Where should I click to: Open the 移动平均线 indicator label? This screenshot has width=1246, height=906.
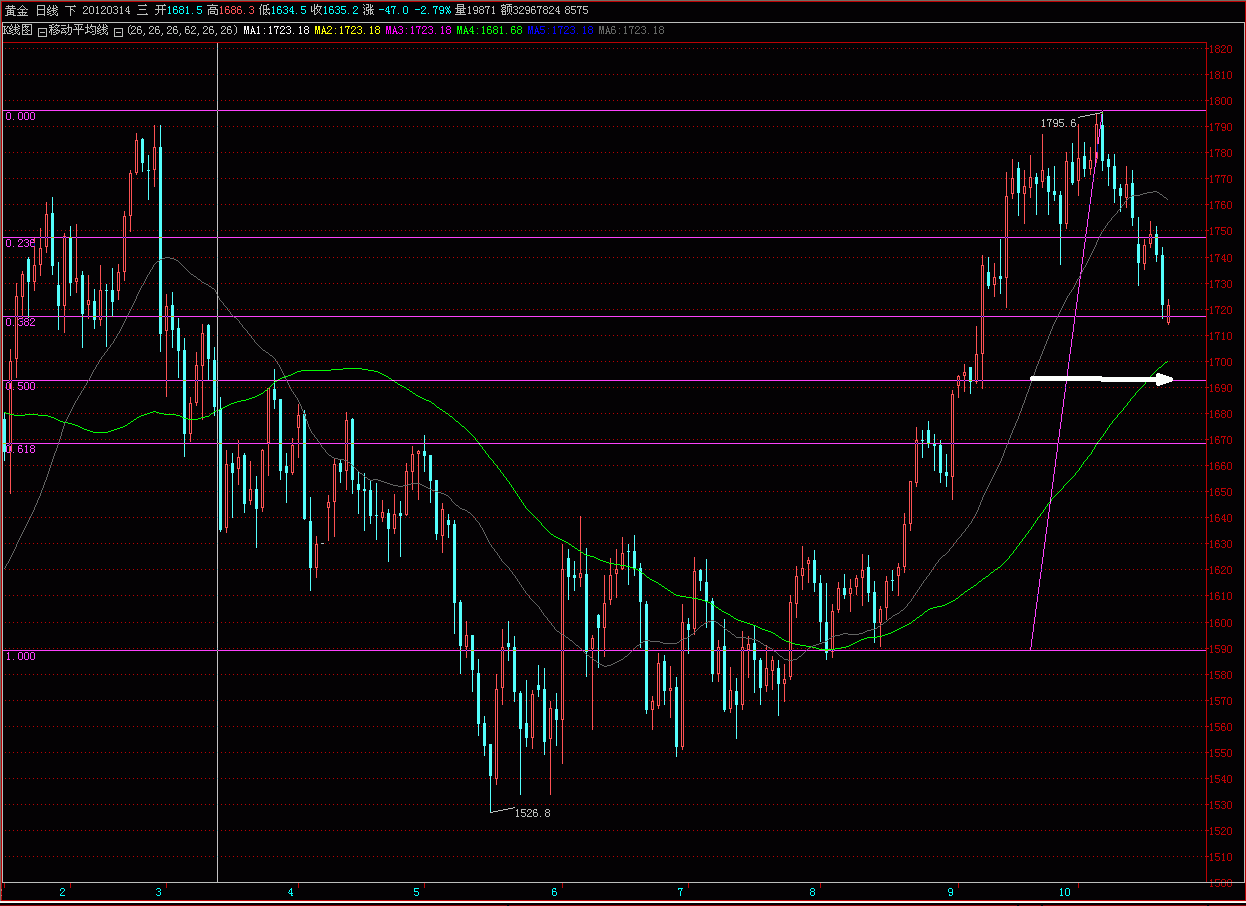click(x=78, y=30)
